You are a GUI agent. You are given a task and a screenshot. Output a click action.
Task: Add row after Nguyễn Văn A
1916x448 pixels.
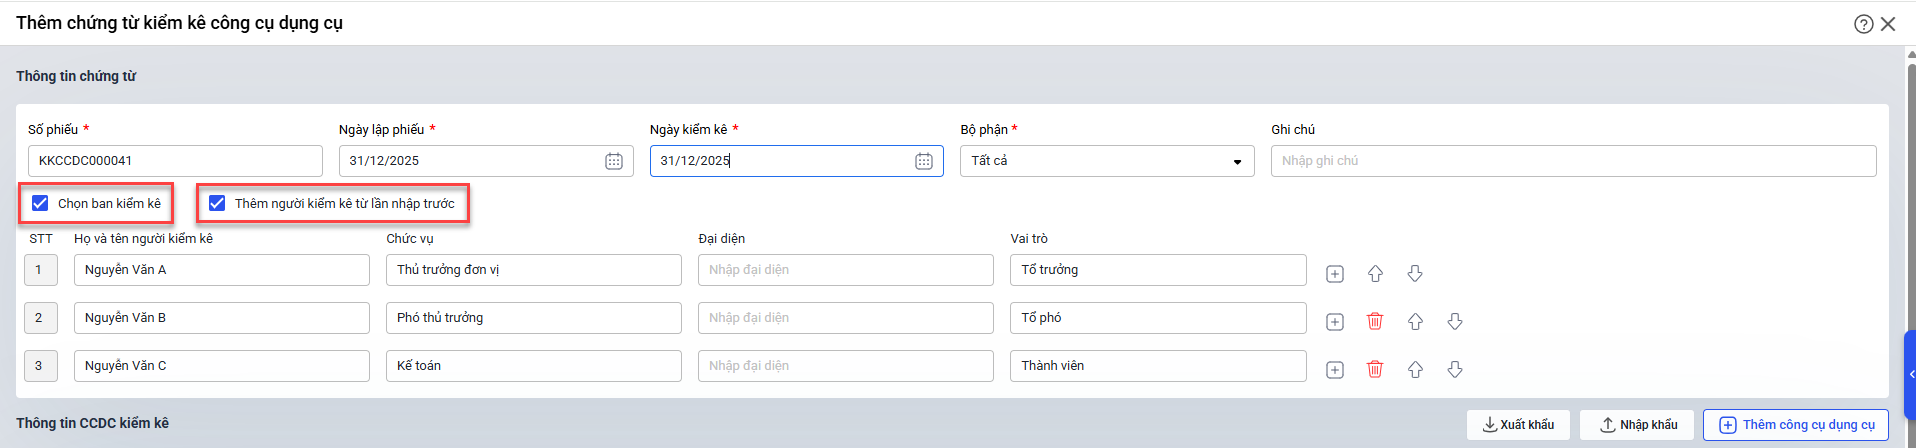(x=1335, y=274)
